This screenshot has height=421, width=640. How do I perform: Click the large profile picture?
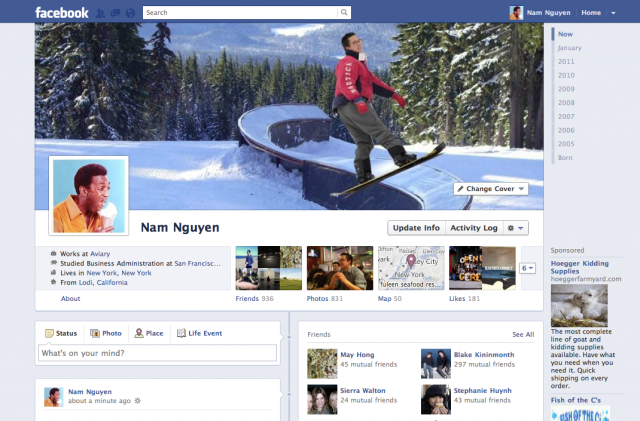pyautogui.click(x=89, y=196)
